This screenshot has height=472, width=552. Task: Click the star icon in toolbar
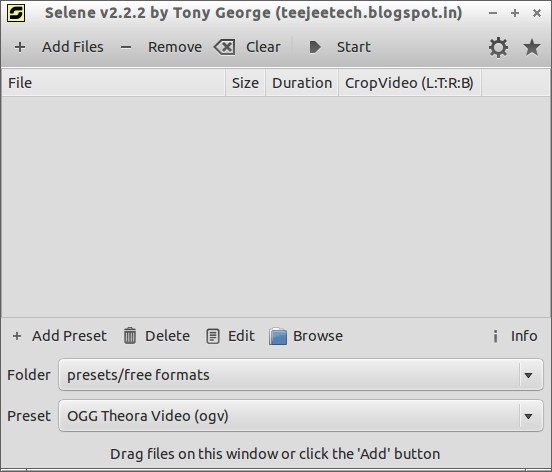point(532,48)
